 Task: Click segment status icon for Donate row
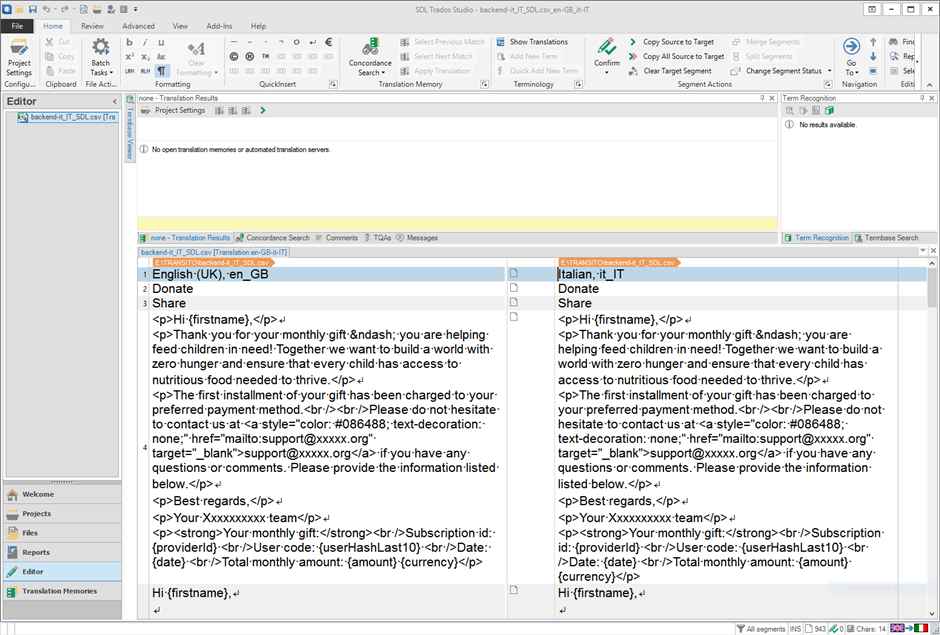coord(514,288)
